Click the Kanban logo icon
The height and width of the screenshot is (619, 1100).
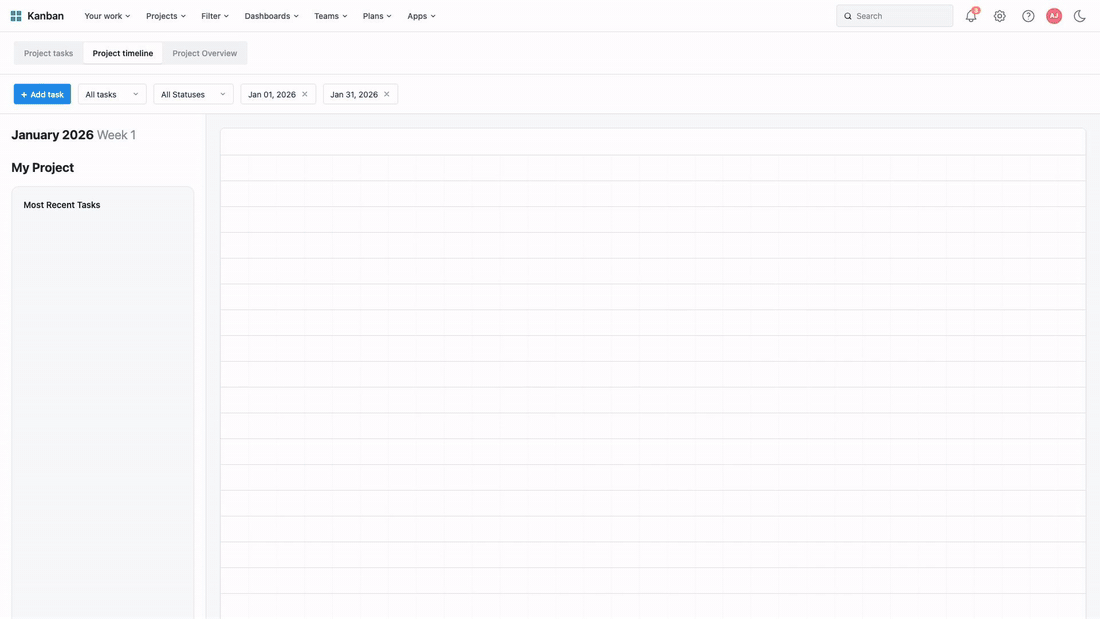(15, 15)
